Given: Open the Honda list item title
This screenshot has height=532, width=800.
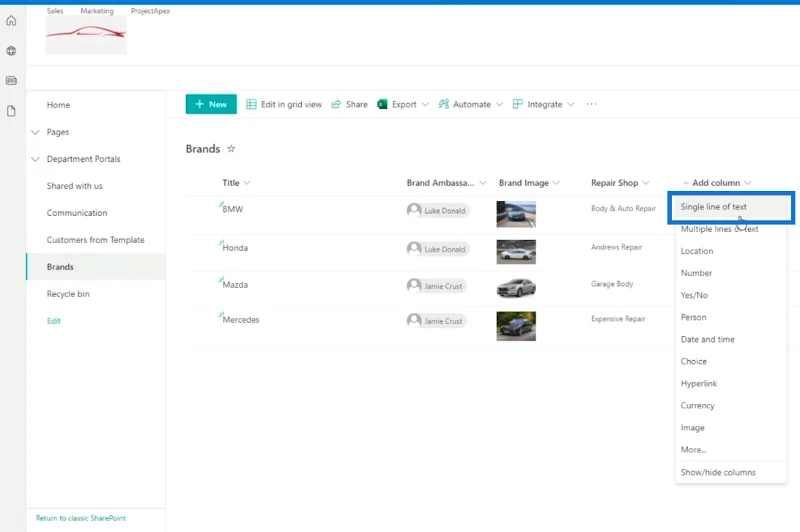Looking at the screenshot, I should pyautogui.click(x=235, y=248).
